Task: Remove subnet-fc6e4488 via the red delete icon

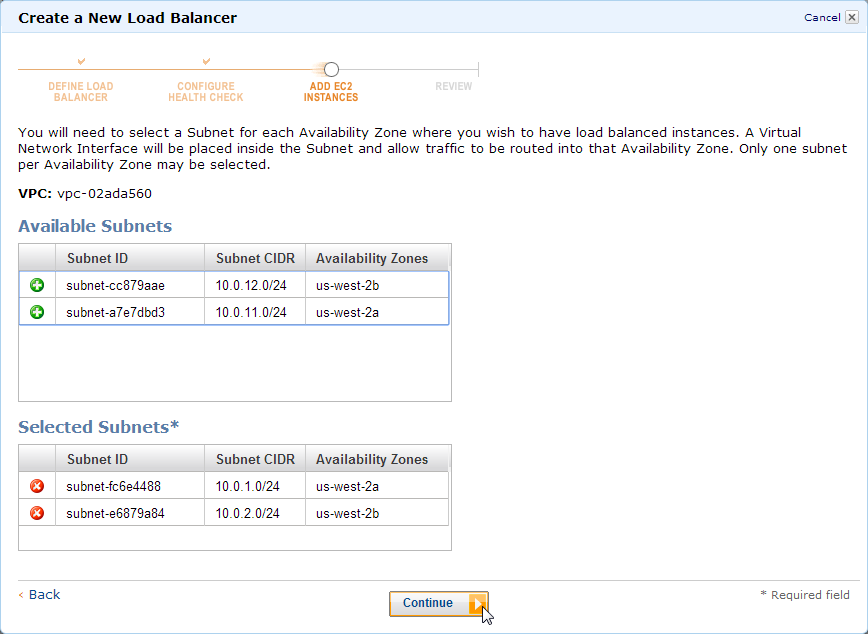Action: tap(36, 486)
